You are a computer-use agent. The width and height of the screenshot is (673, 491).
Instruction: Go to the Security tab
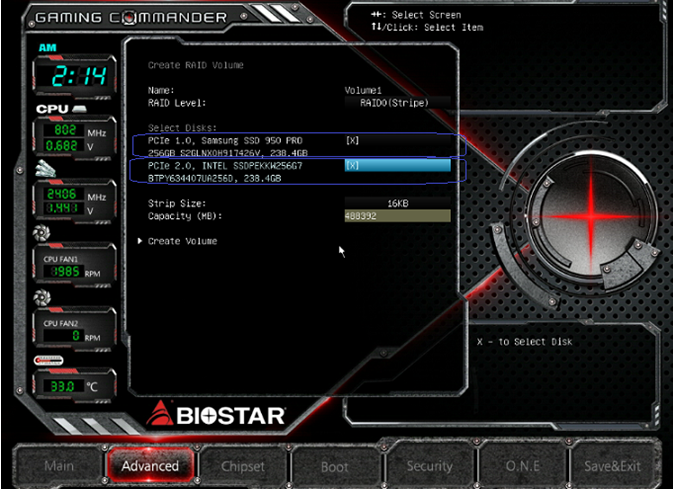430,466
